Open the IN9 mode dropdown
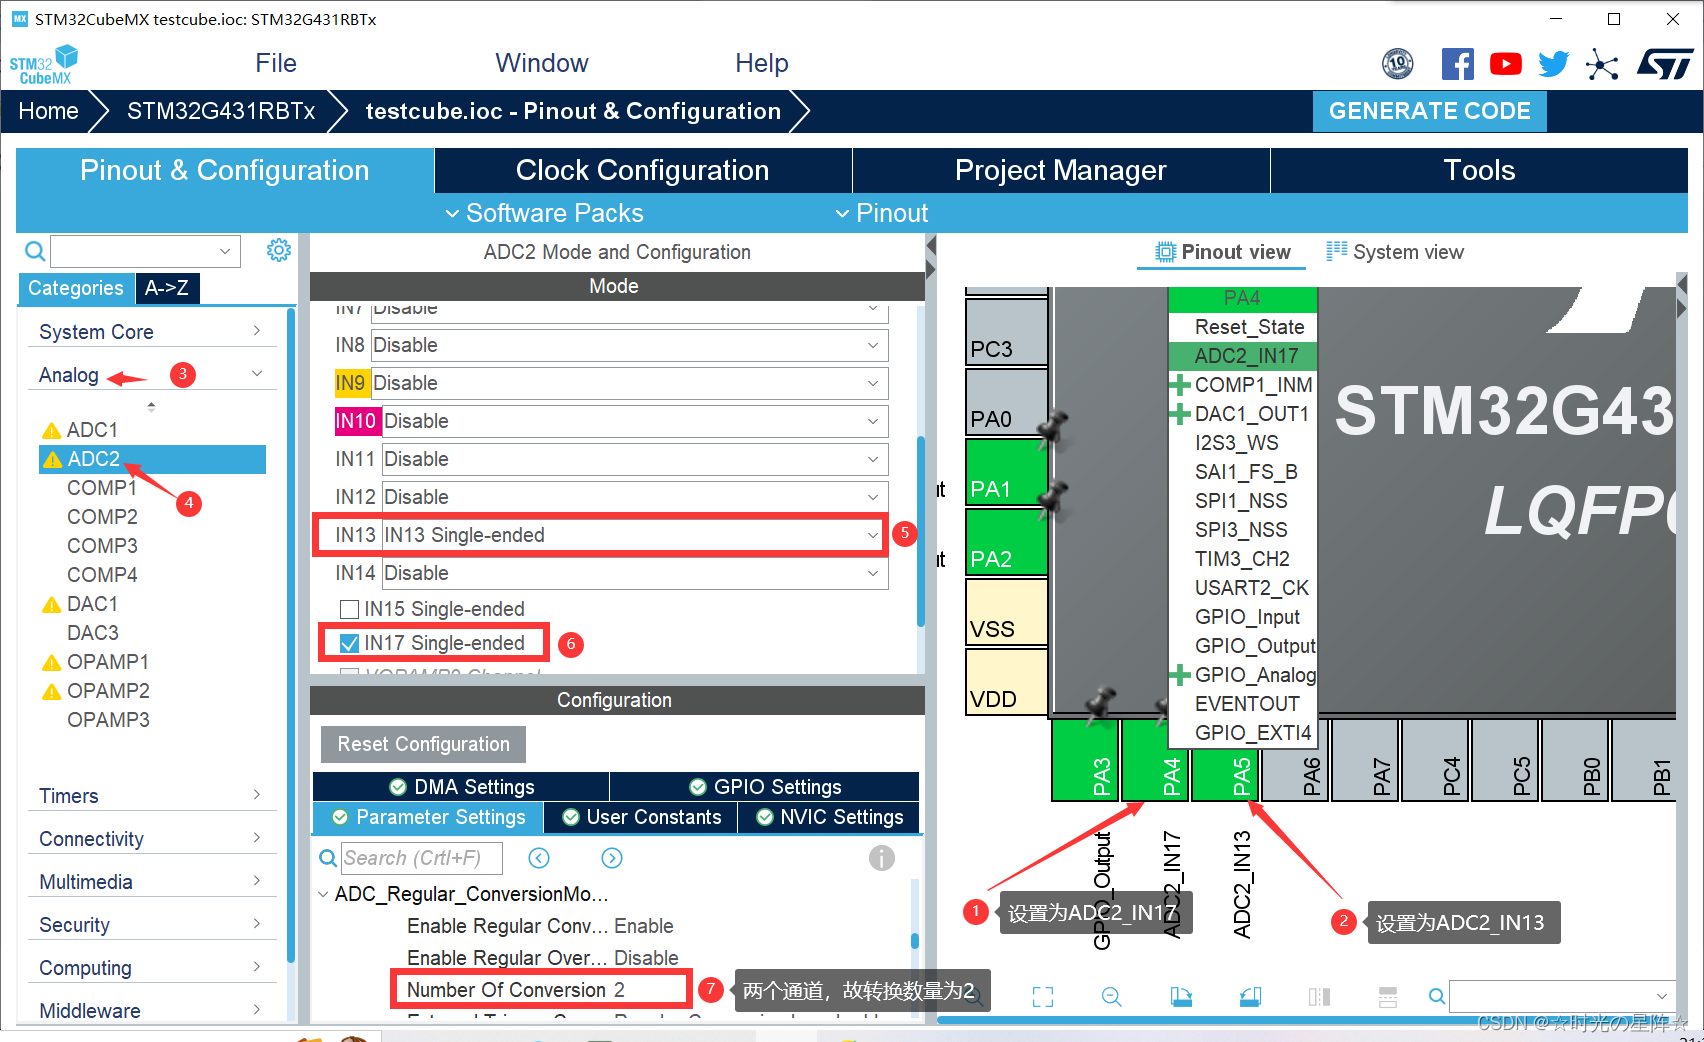The width and height of the screenshot is (1704, 1042). click(x=630, y=383)
